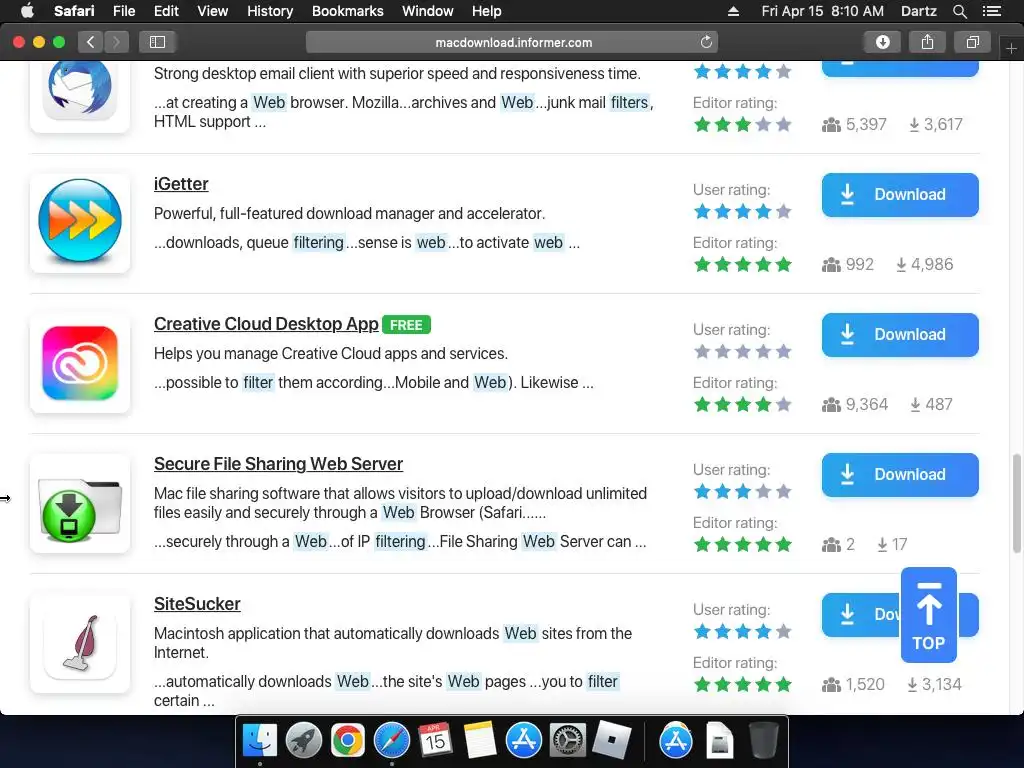Click Secure File Sharing Web Server icon
Viewport: 1024px width, 768px height.
point(80,503)
